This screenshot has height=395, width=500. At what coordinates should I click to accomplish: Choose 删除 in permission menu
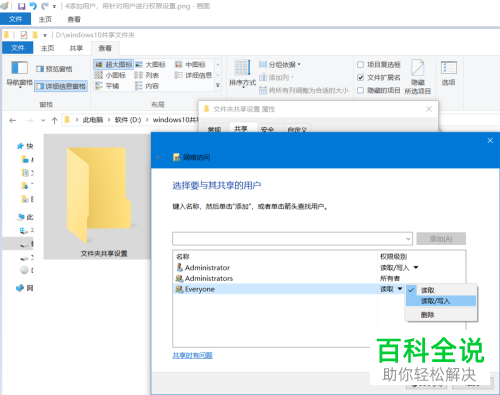(x=441, y=314)
